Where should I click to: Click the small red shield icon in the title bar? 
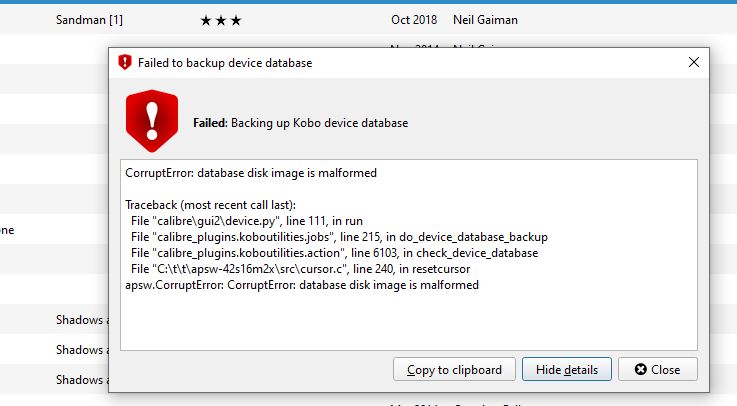pyautogui.click(x=124, y=62)
